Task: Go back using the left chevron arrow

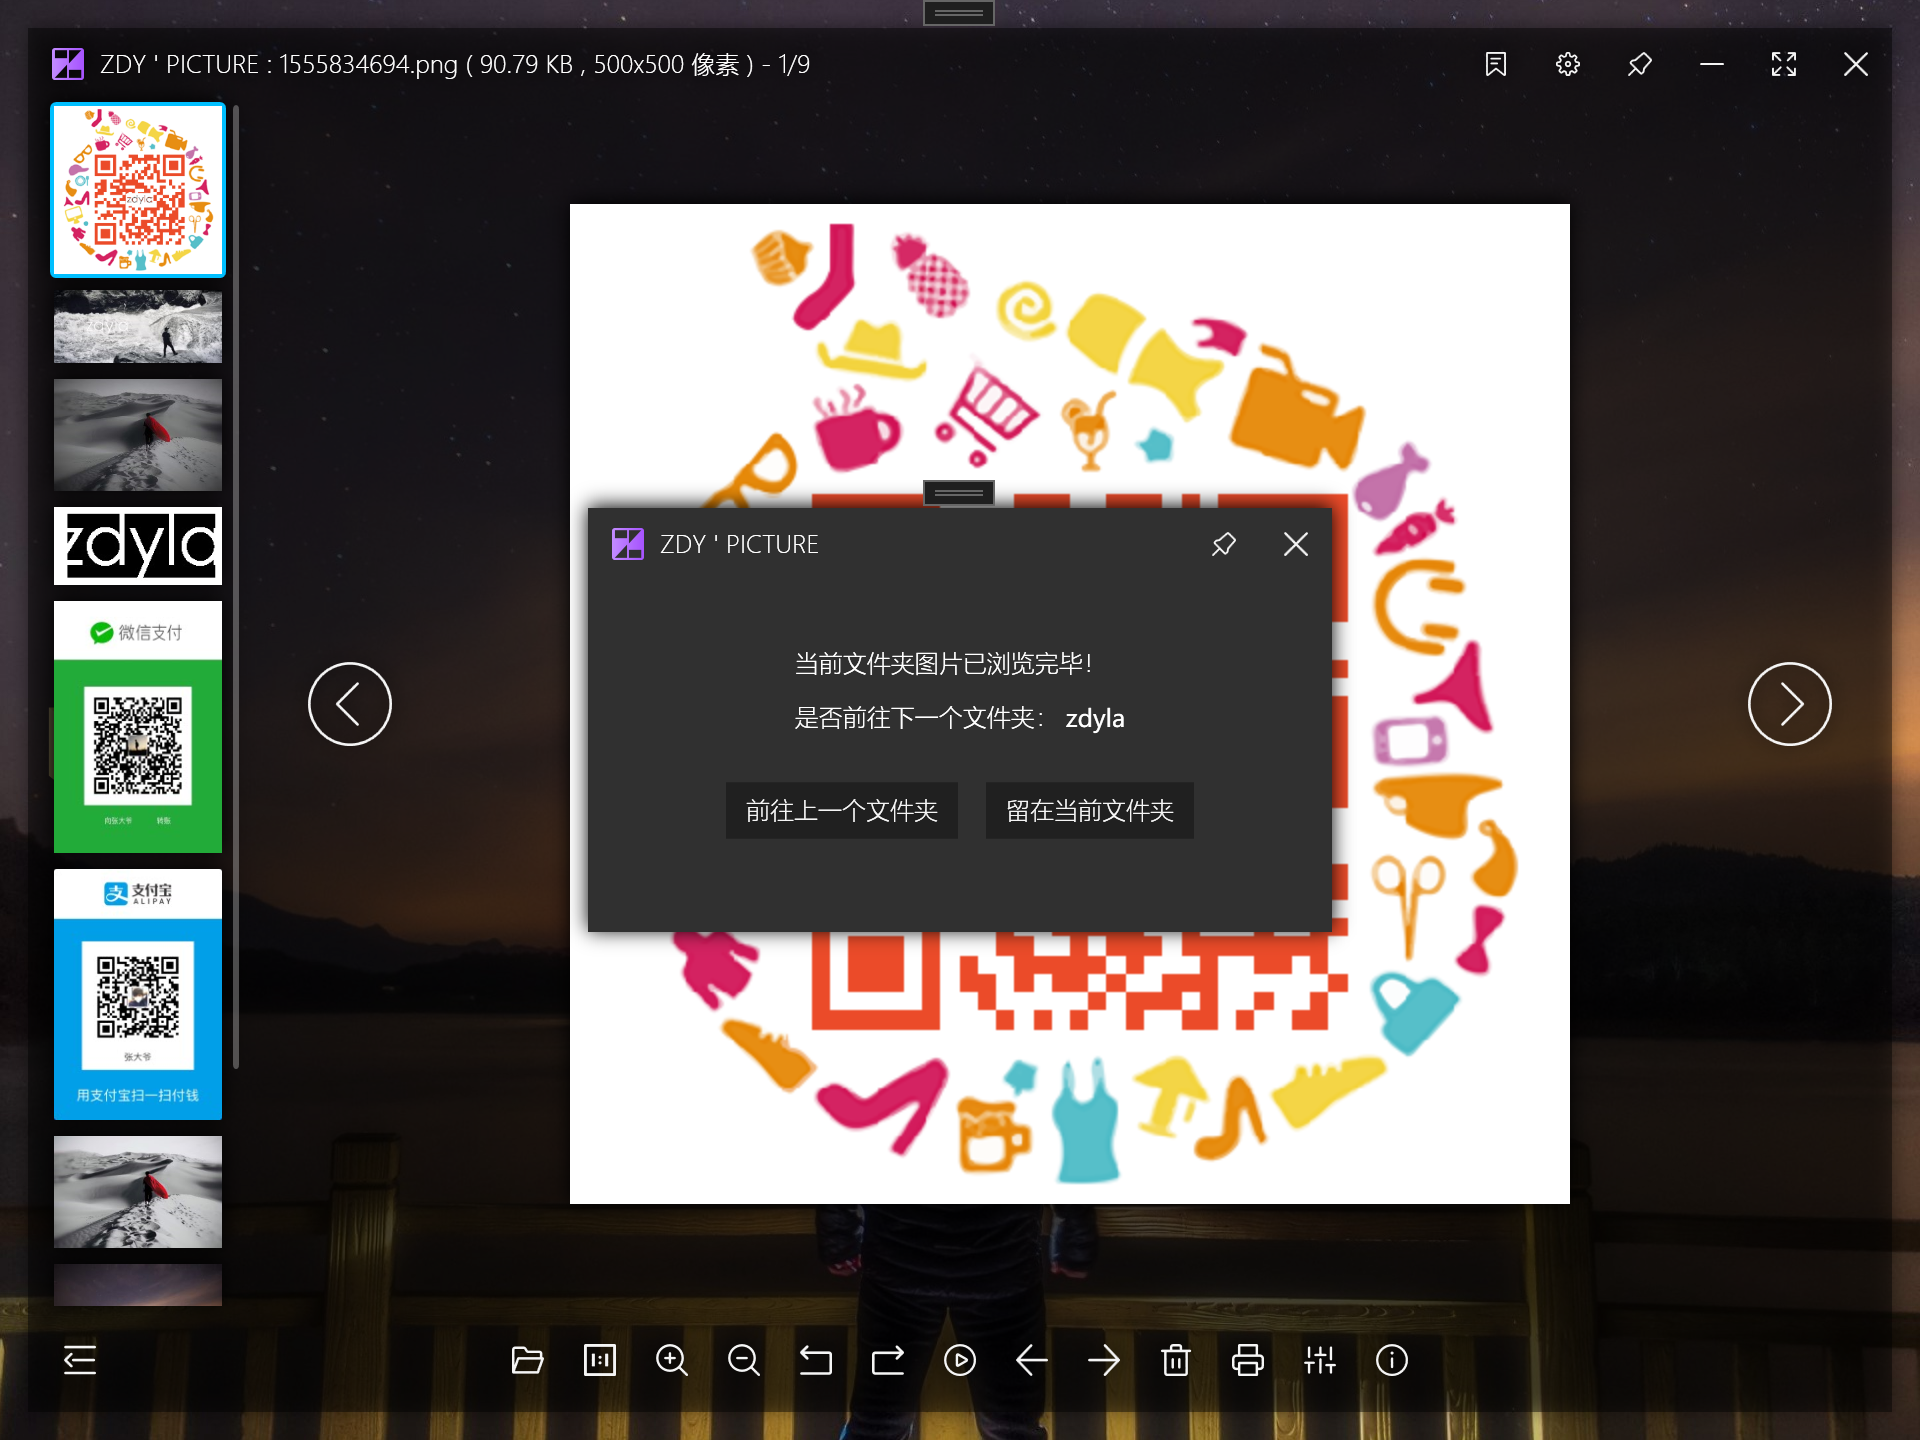Action: 350,703
